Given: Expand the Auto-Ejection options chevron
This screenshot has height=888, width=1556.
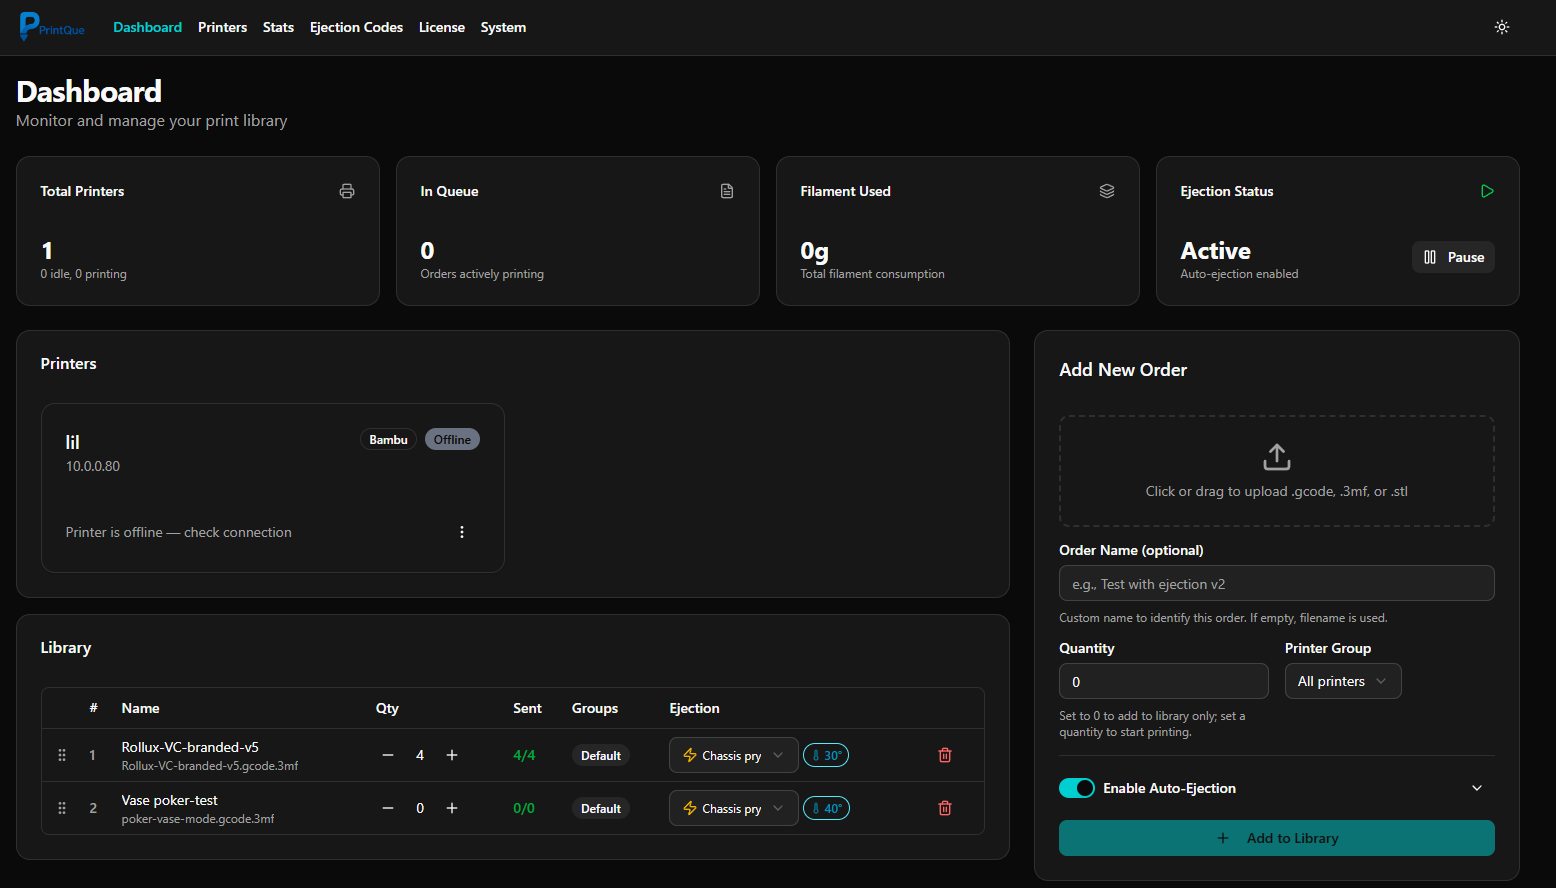Looking at the screenshot, I should [x=1476, y=788].
